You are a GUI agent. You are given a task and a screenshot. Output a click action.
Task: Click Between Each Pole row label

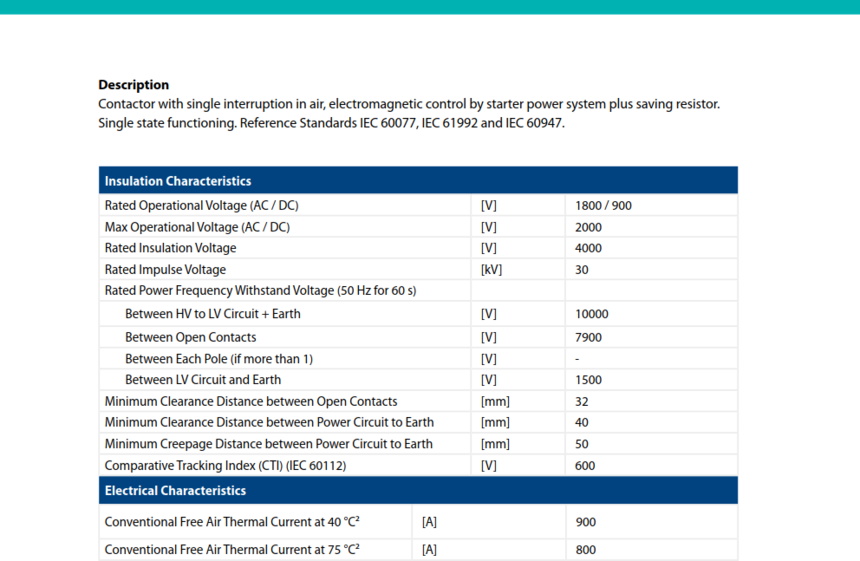point(218,359)
